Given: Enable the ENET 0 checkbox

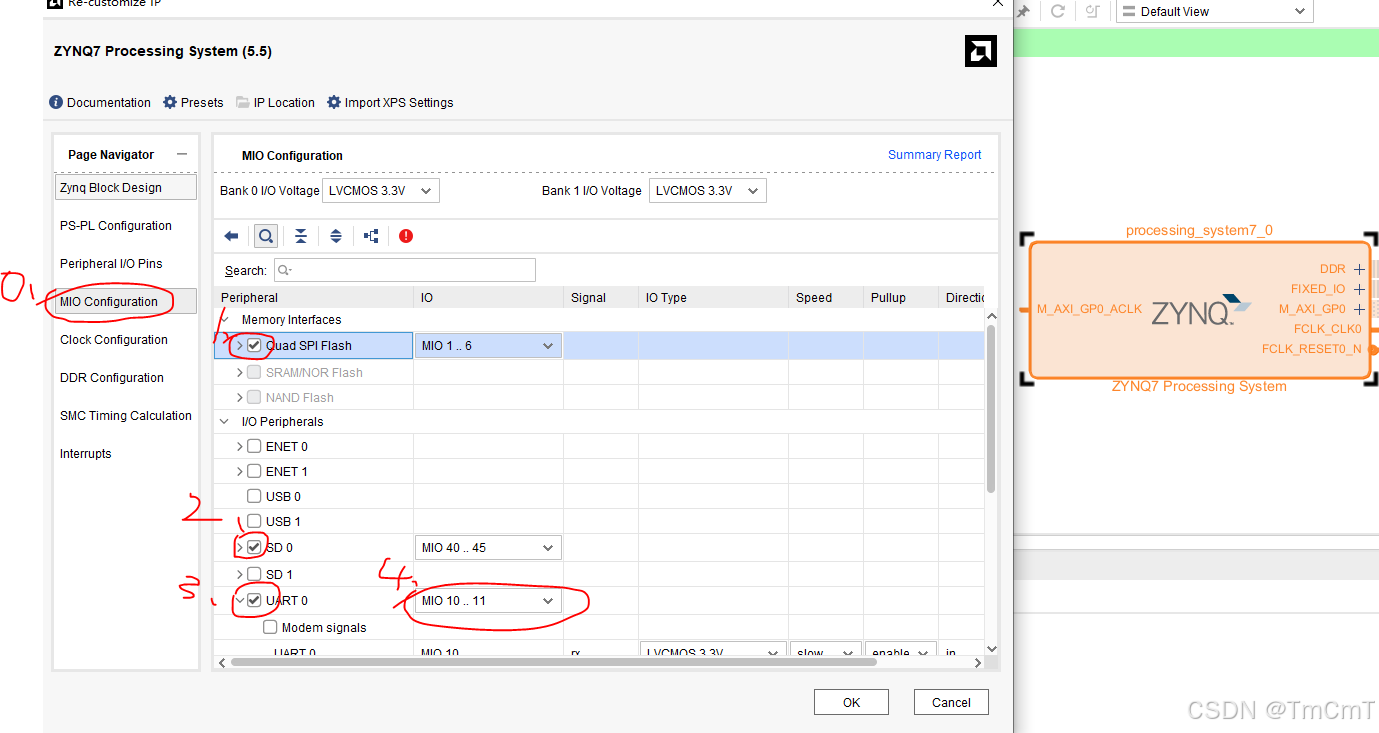Looking at the screenshot, I should pyautogui.click(x=254, y=446).
